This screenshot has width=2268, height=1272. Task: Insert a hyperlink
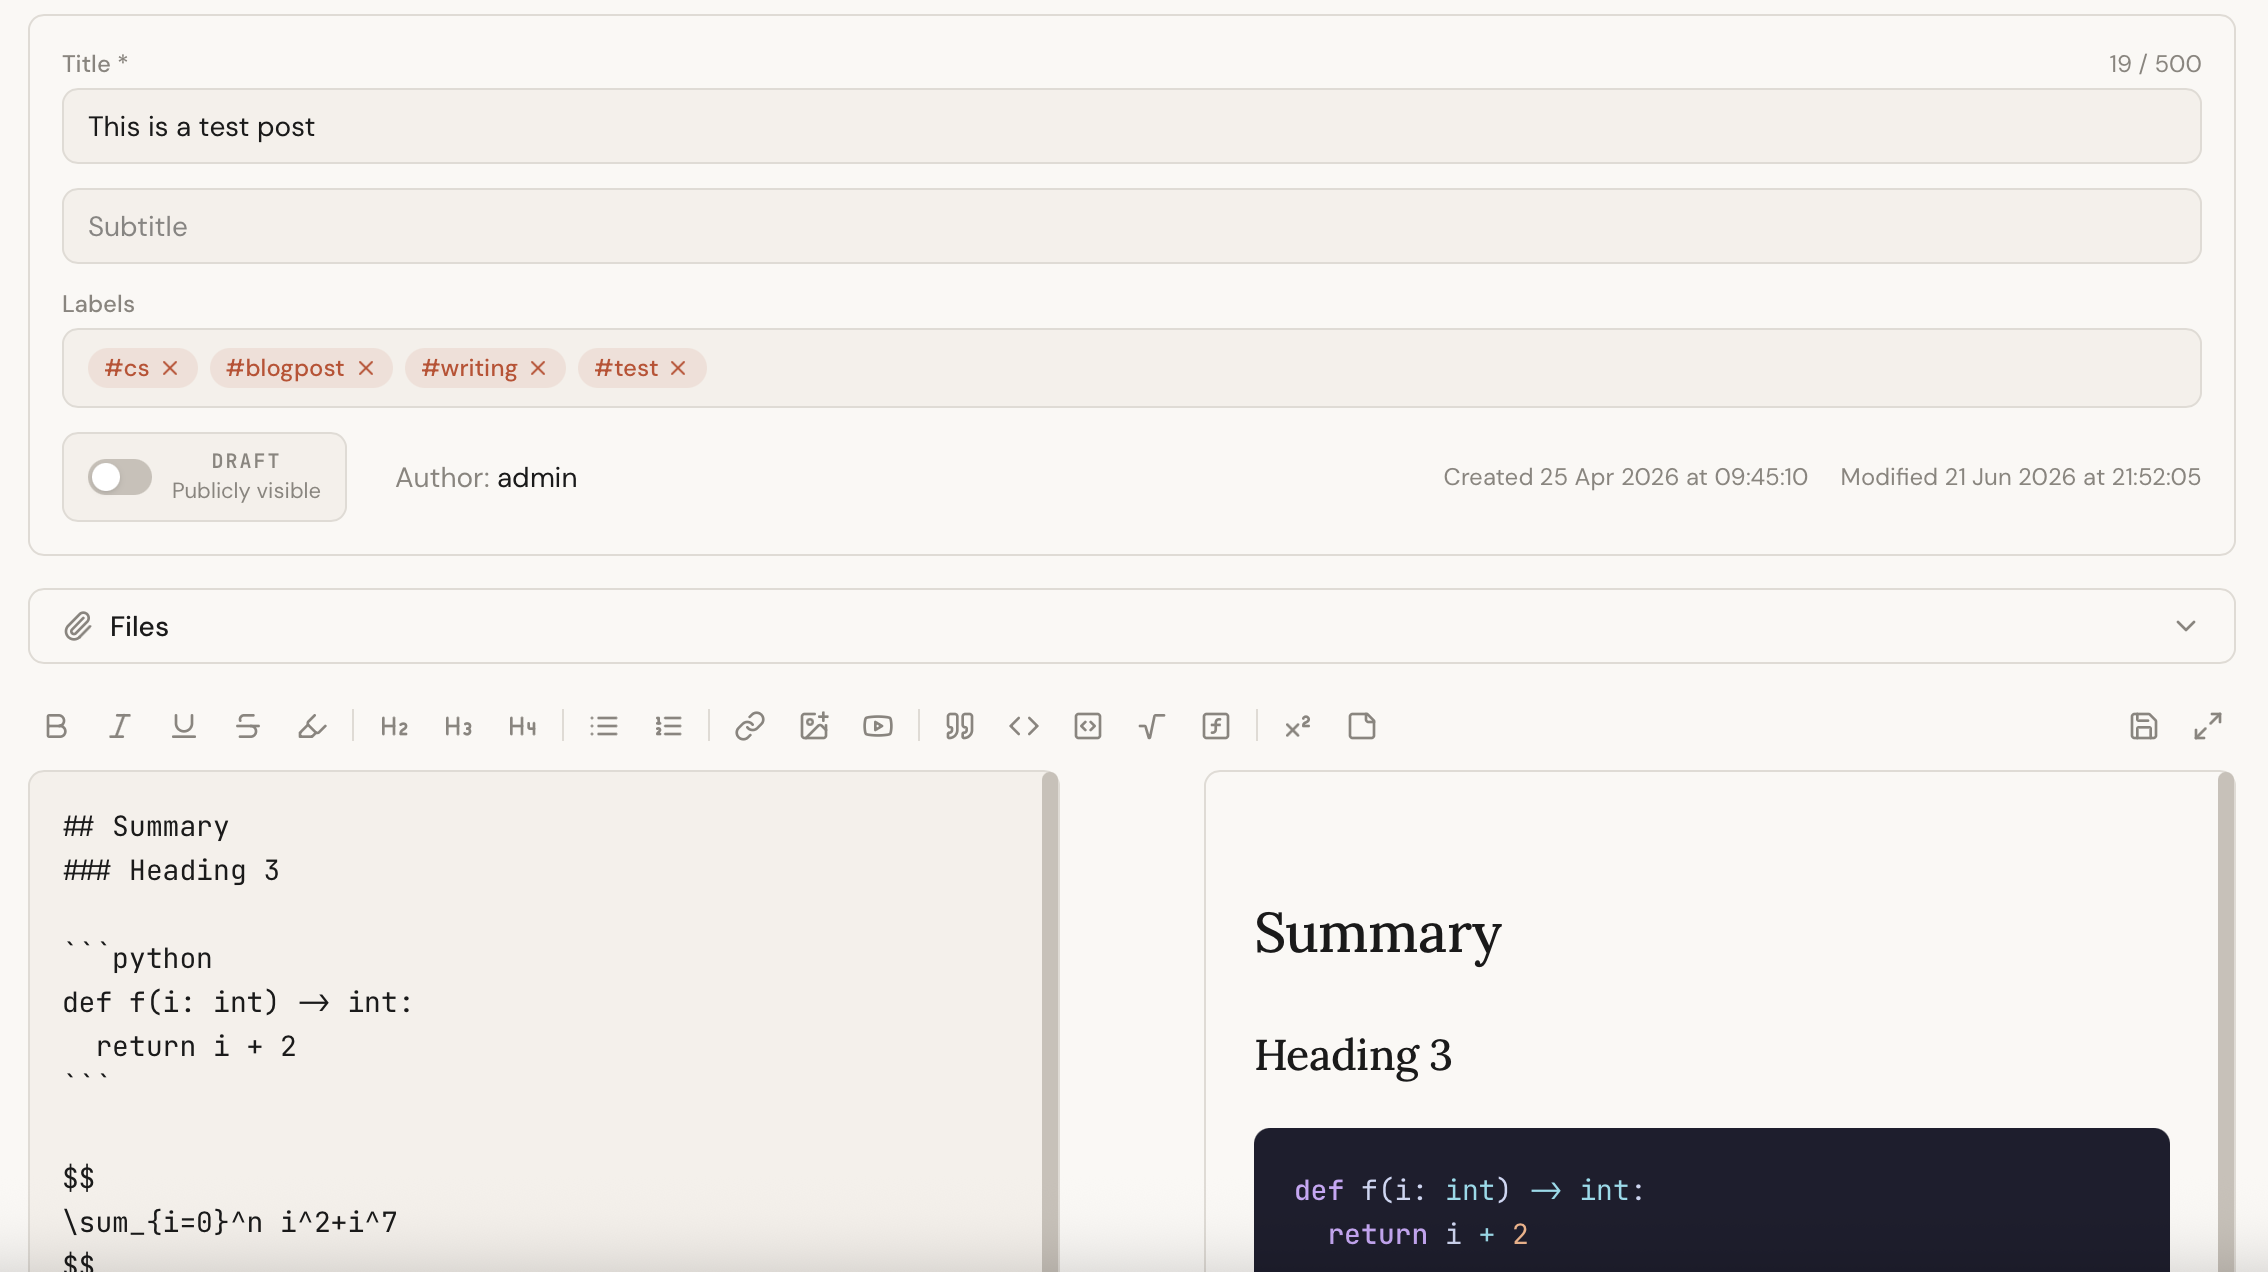[x=750, y=726]
